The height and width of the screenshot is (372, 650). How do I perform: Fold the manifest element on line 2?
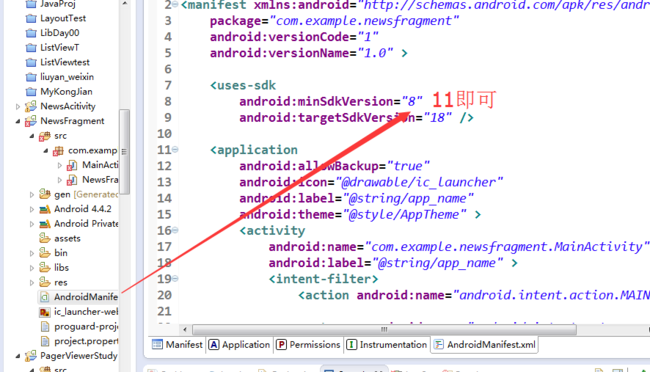pyautogui.click(x=175, y=5)
